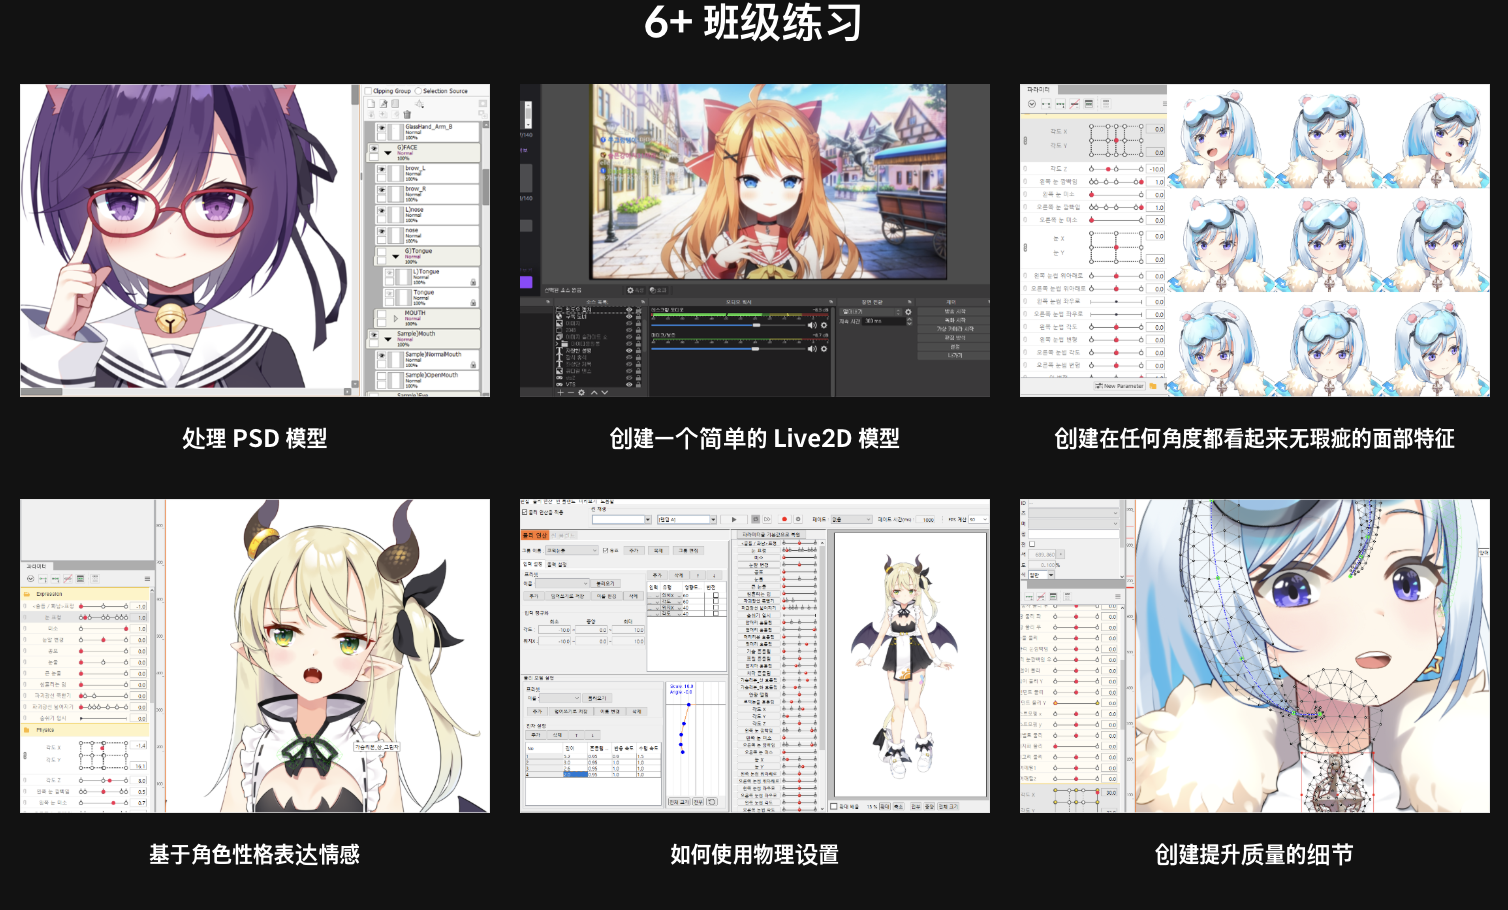Open the nine face angles grid thumbnail

click(x=1255, y=240)
